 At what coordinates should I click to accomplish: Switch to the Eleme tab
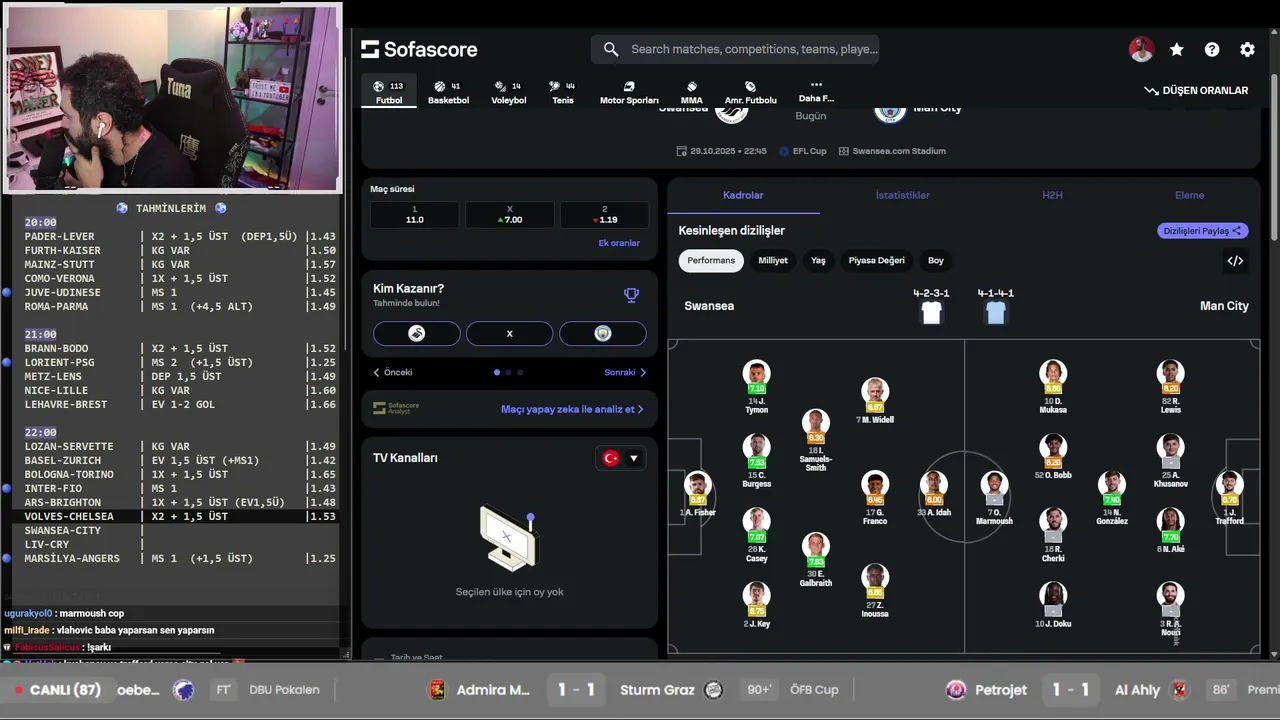pos(1189,195)
